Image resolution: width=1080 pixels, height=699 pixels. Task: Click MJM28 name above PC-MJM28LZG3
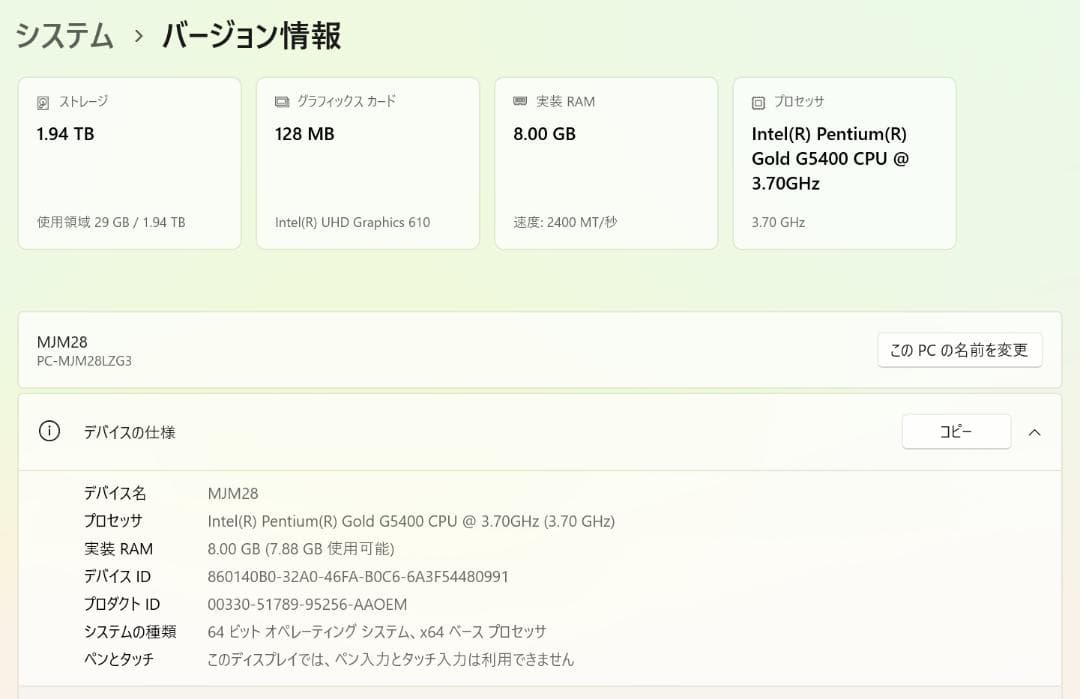(62, 342)
